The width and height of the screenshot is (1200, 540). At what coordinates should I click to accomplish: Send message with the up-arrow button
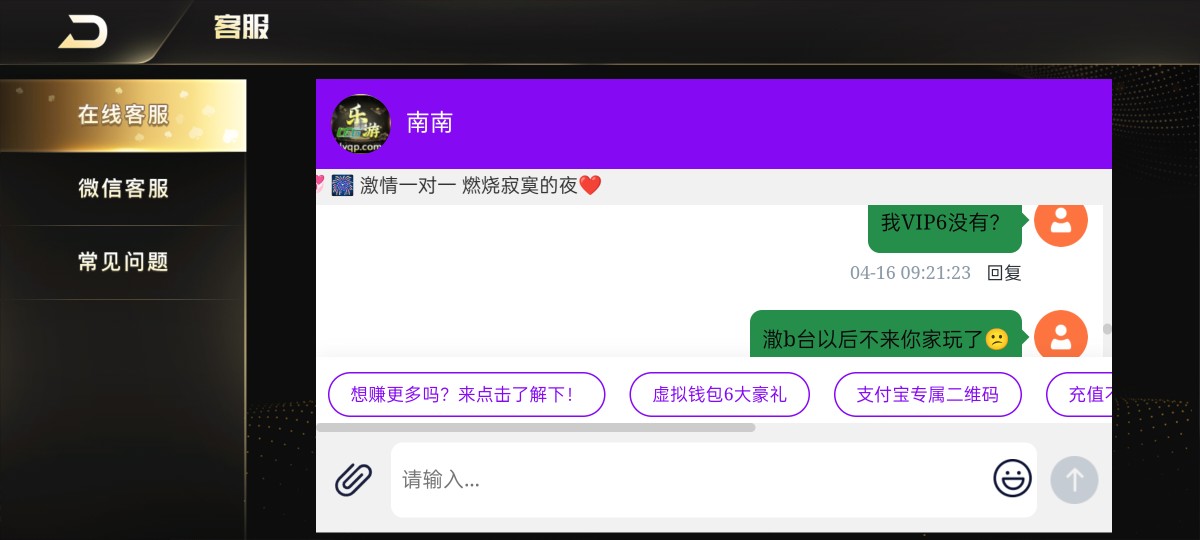pos(1074,480)
